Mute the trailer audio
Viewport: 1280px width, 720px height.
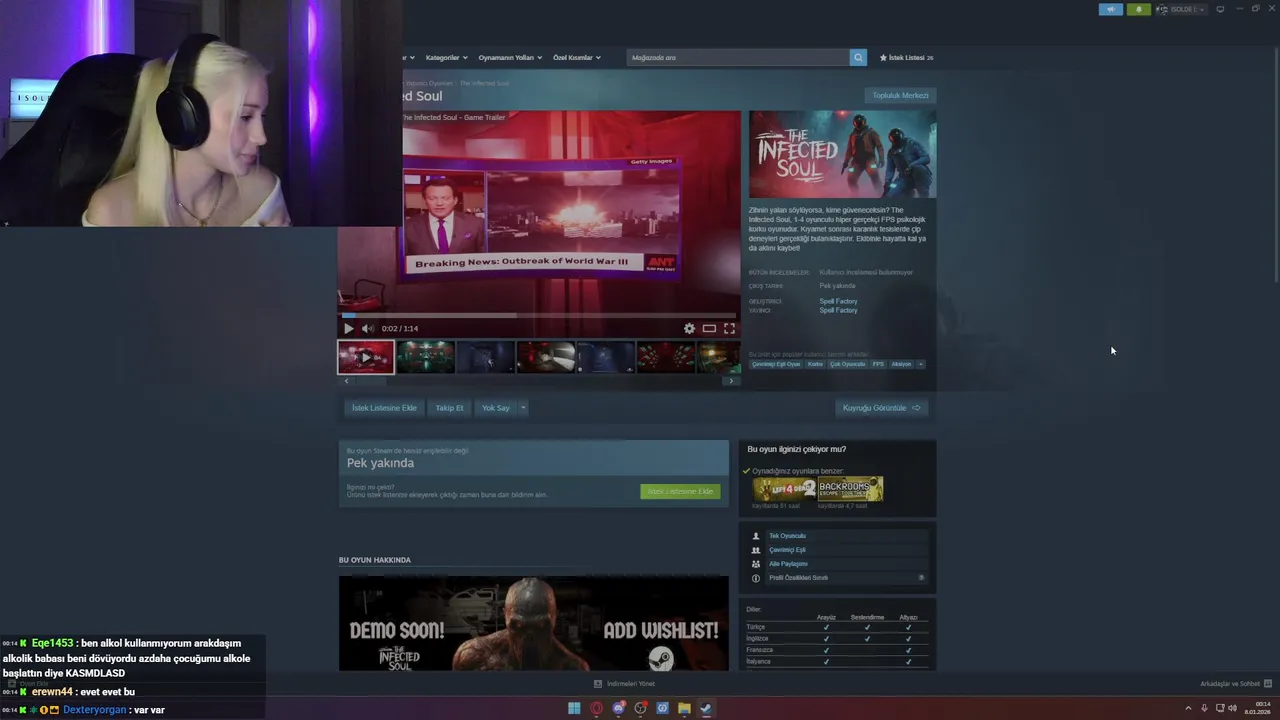click(x=367, y=328)
